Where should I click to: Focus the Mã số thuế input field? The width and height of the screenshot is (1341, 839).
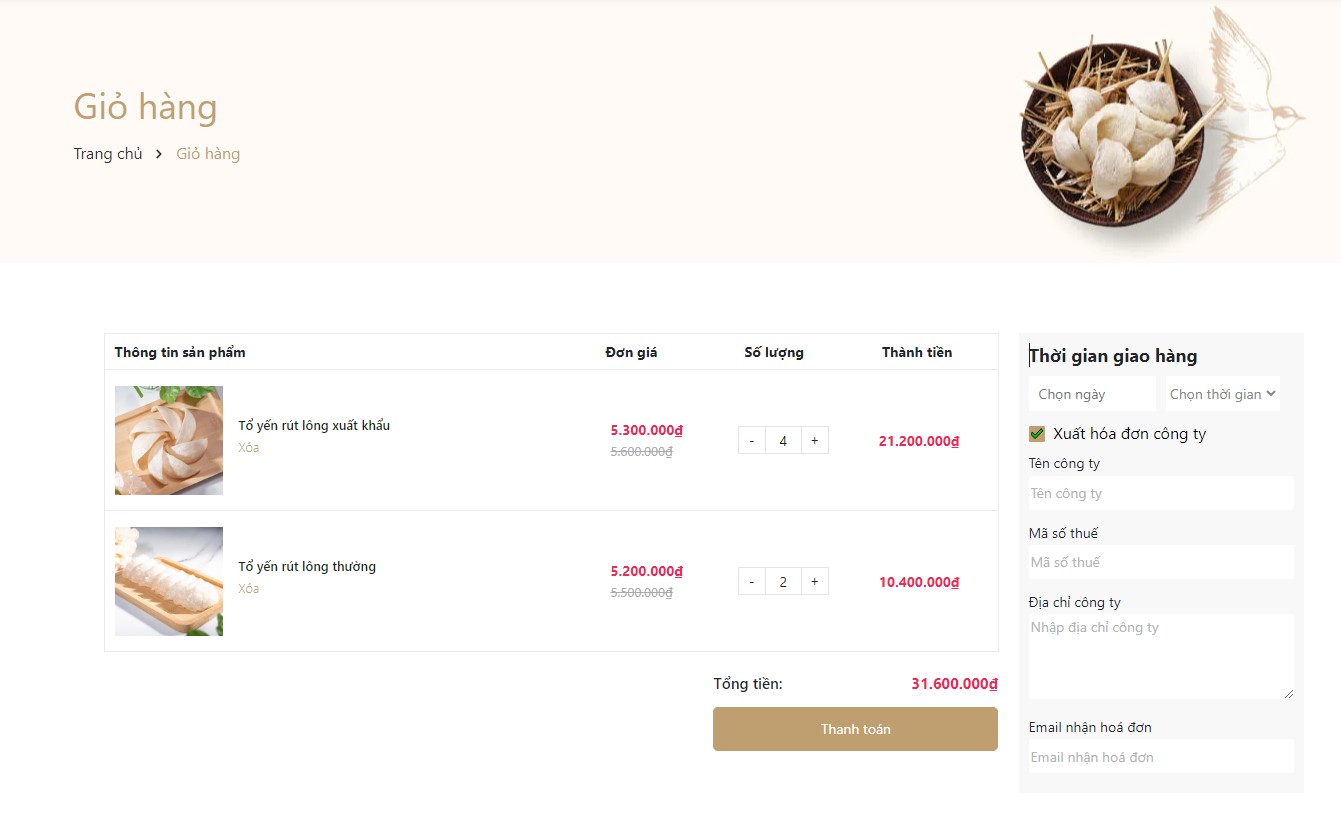1160,562
